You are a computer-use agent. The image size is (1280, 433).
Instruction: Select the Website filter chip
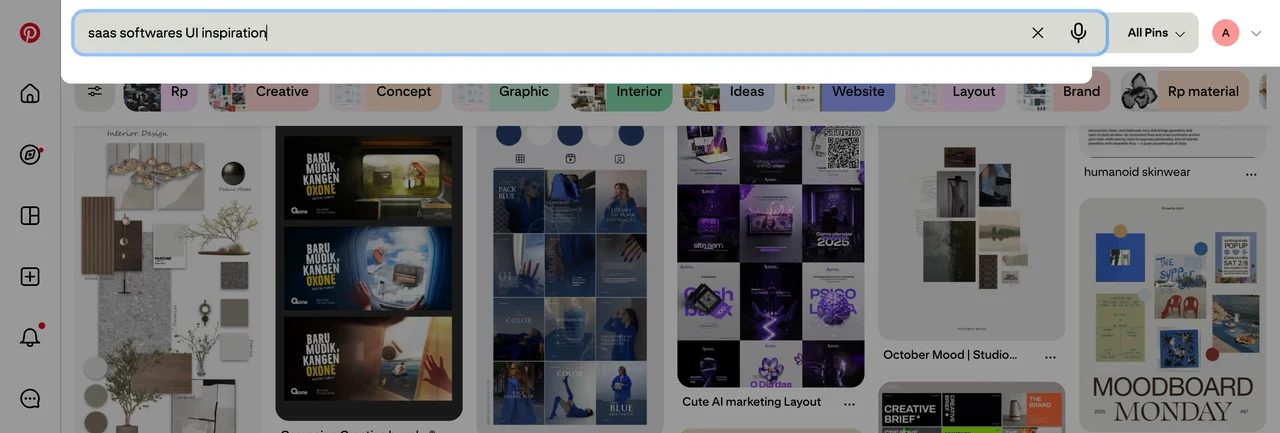[x=839, y=91]
